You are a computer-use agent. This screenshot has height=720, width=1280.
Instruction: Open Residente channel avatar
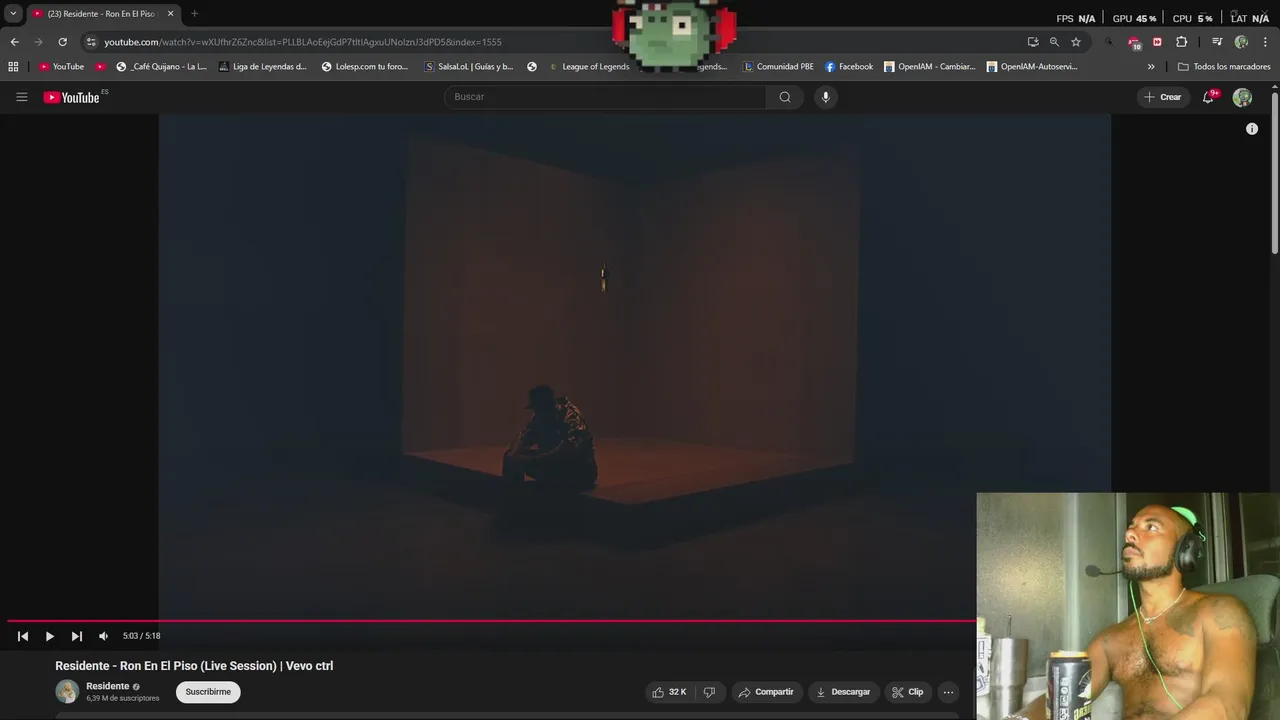point(67,691)
